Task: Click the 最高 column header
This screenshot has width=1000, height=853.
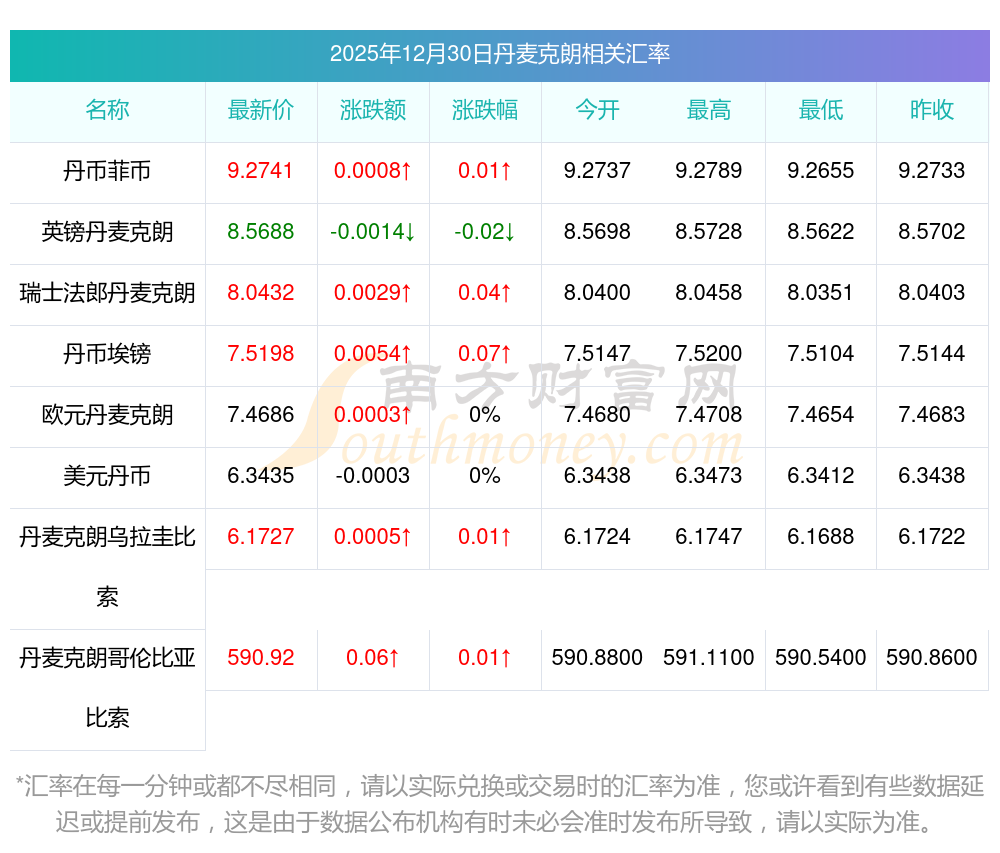Action: 709,110
